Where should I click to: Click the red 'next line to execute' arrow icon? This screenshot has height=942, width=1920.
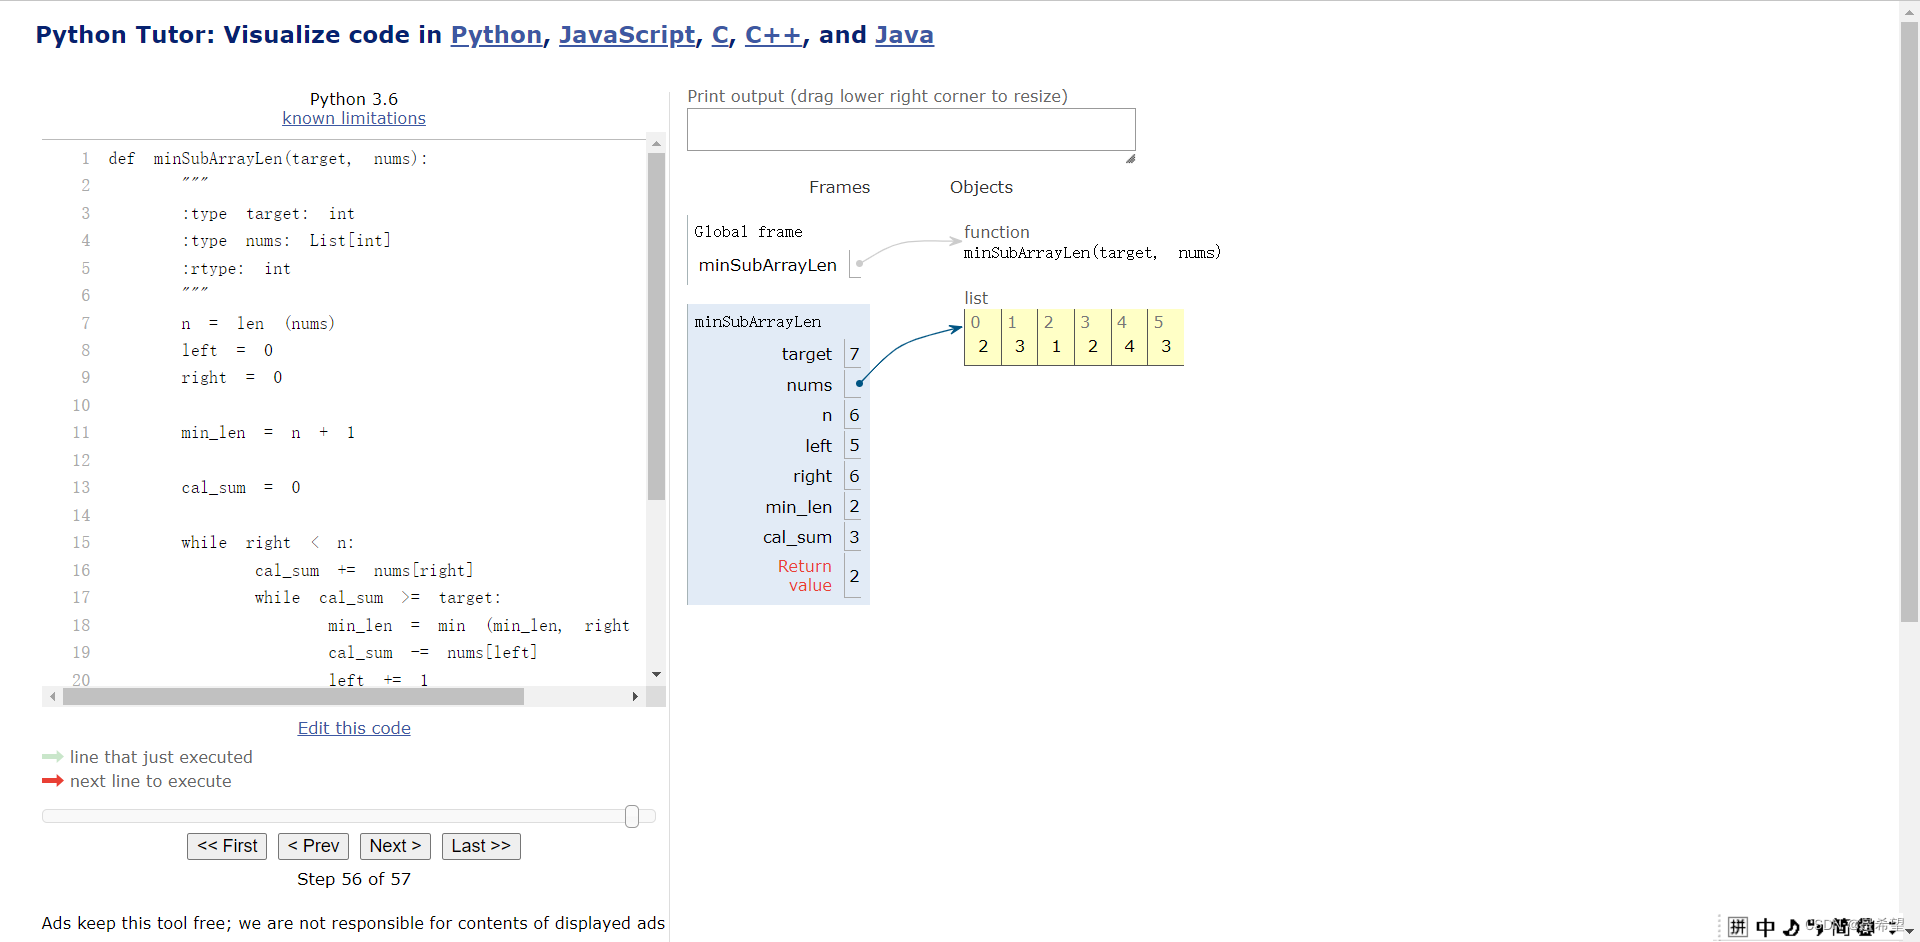[53, 781]
